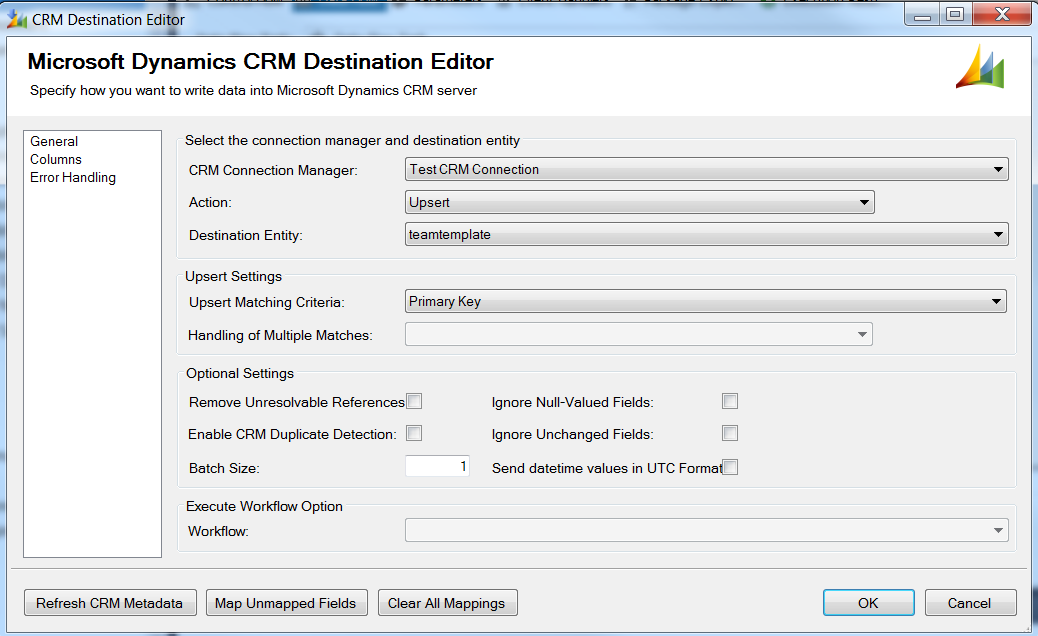Click the Refresh CRM Metadata button

(x=110, y=603)
